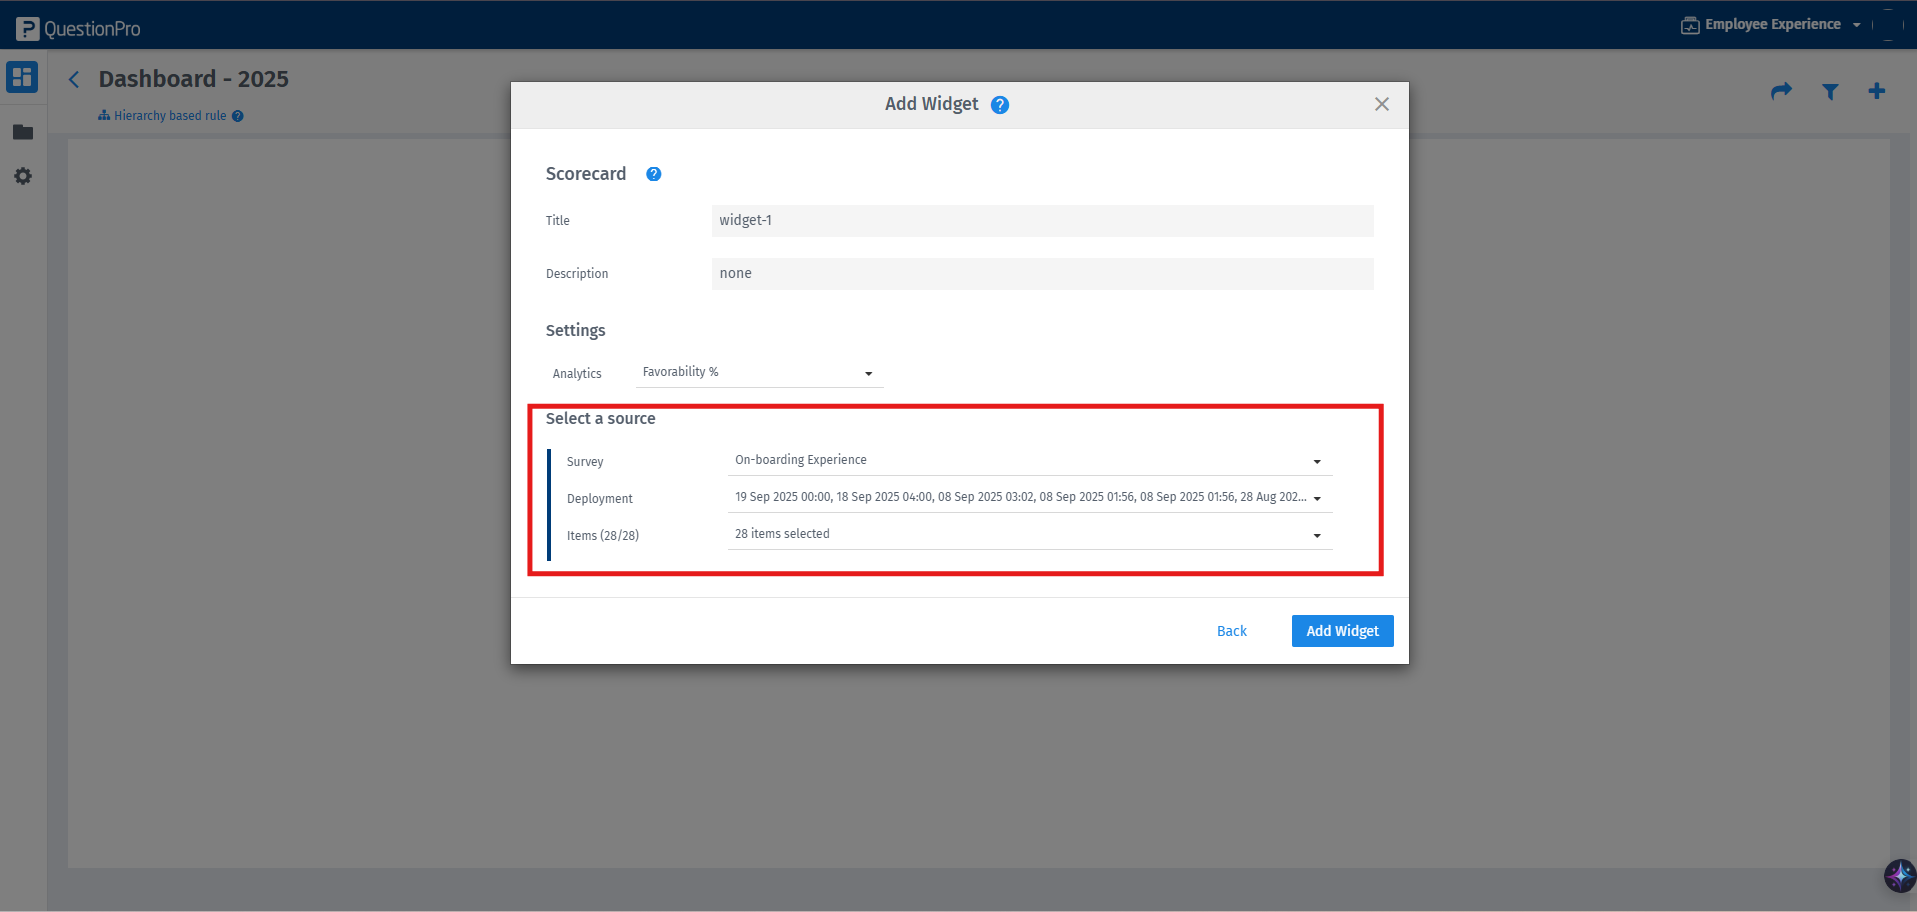Click the share dashboard arrow icon
1917x912 pixels.
click(x=1781, y=91)
